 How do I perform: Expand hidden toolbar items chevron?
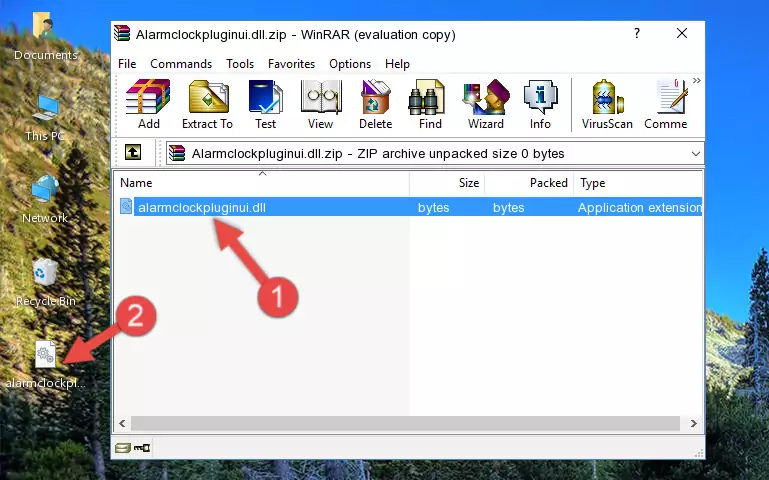coord(696,81)
